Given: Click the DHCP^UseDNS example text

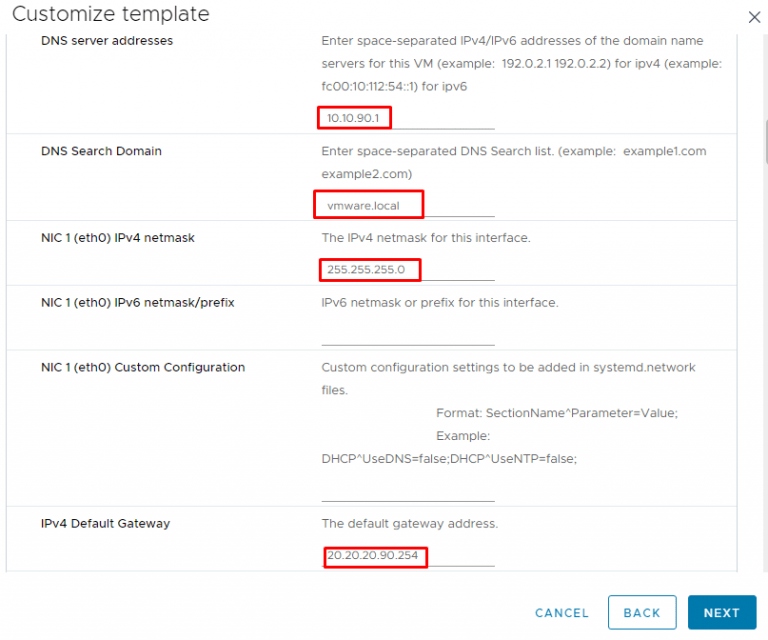Looking at the screenshot, I should (449, 458).
